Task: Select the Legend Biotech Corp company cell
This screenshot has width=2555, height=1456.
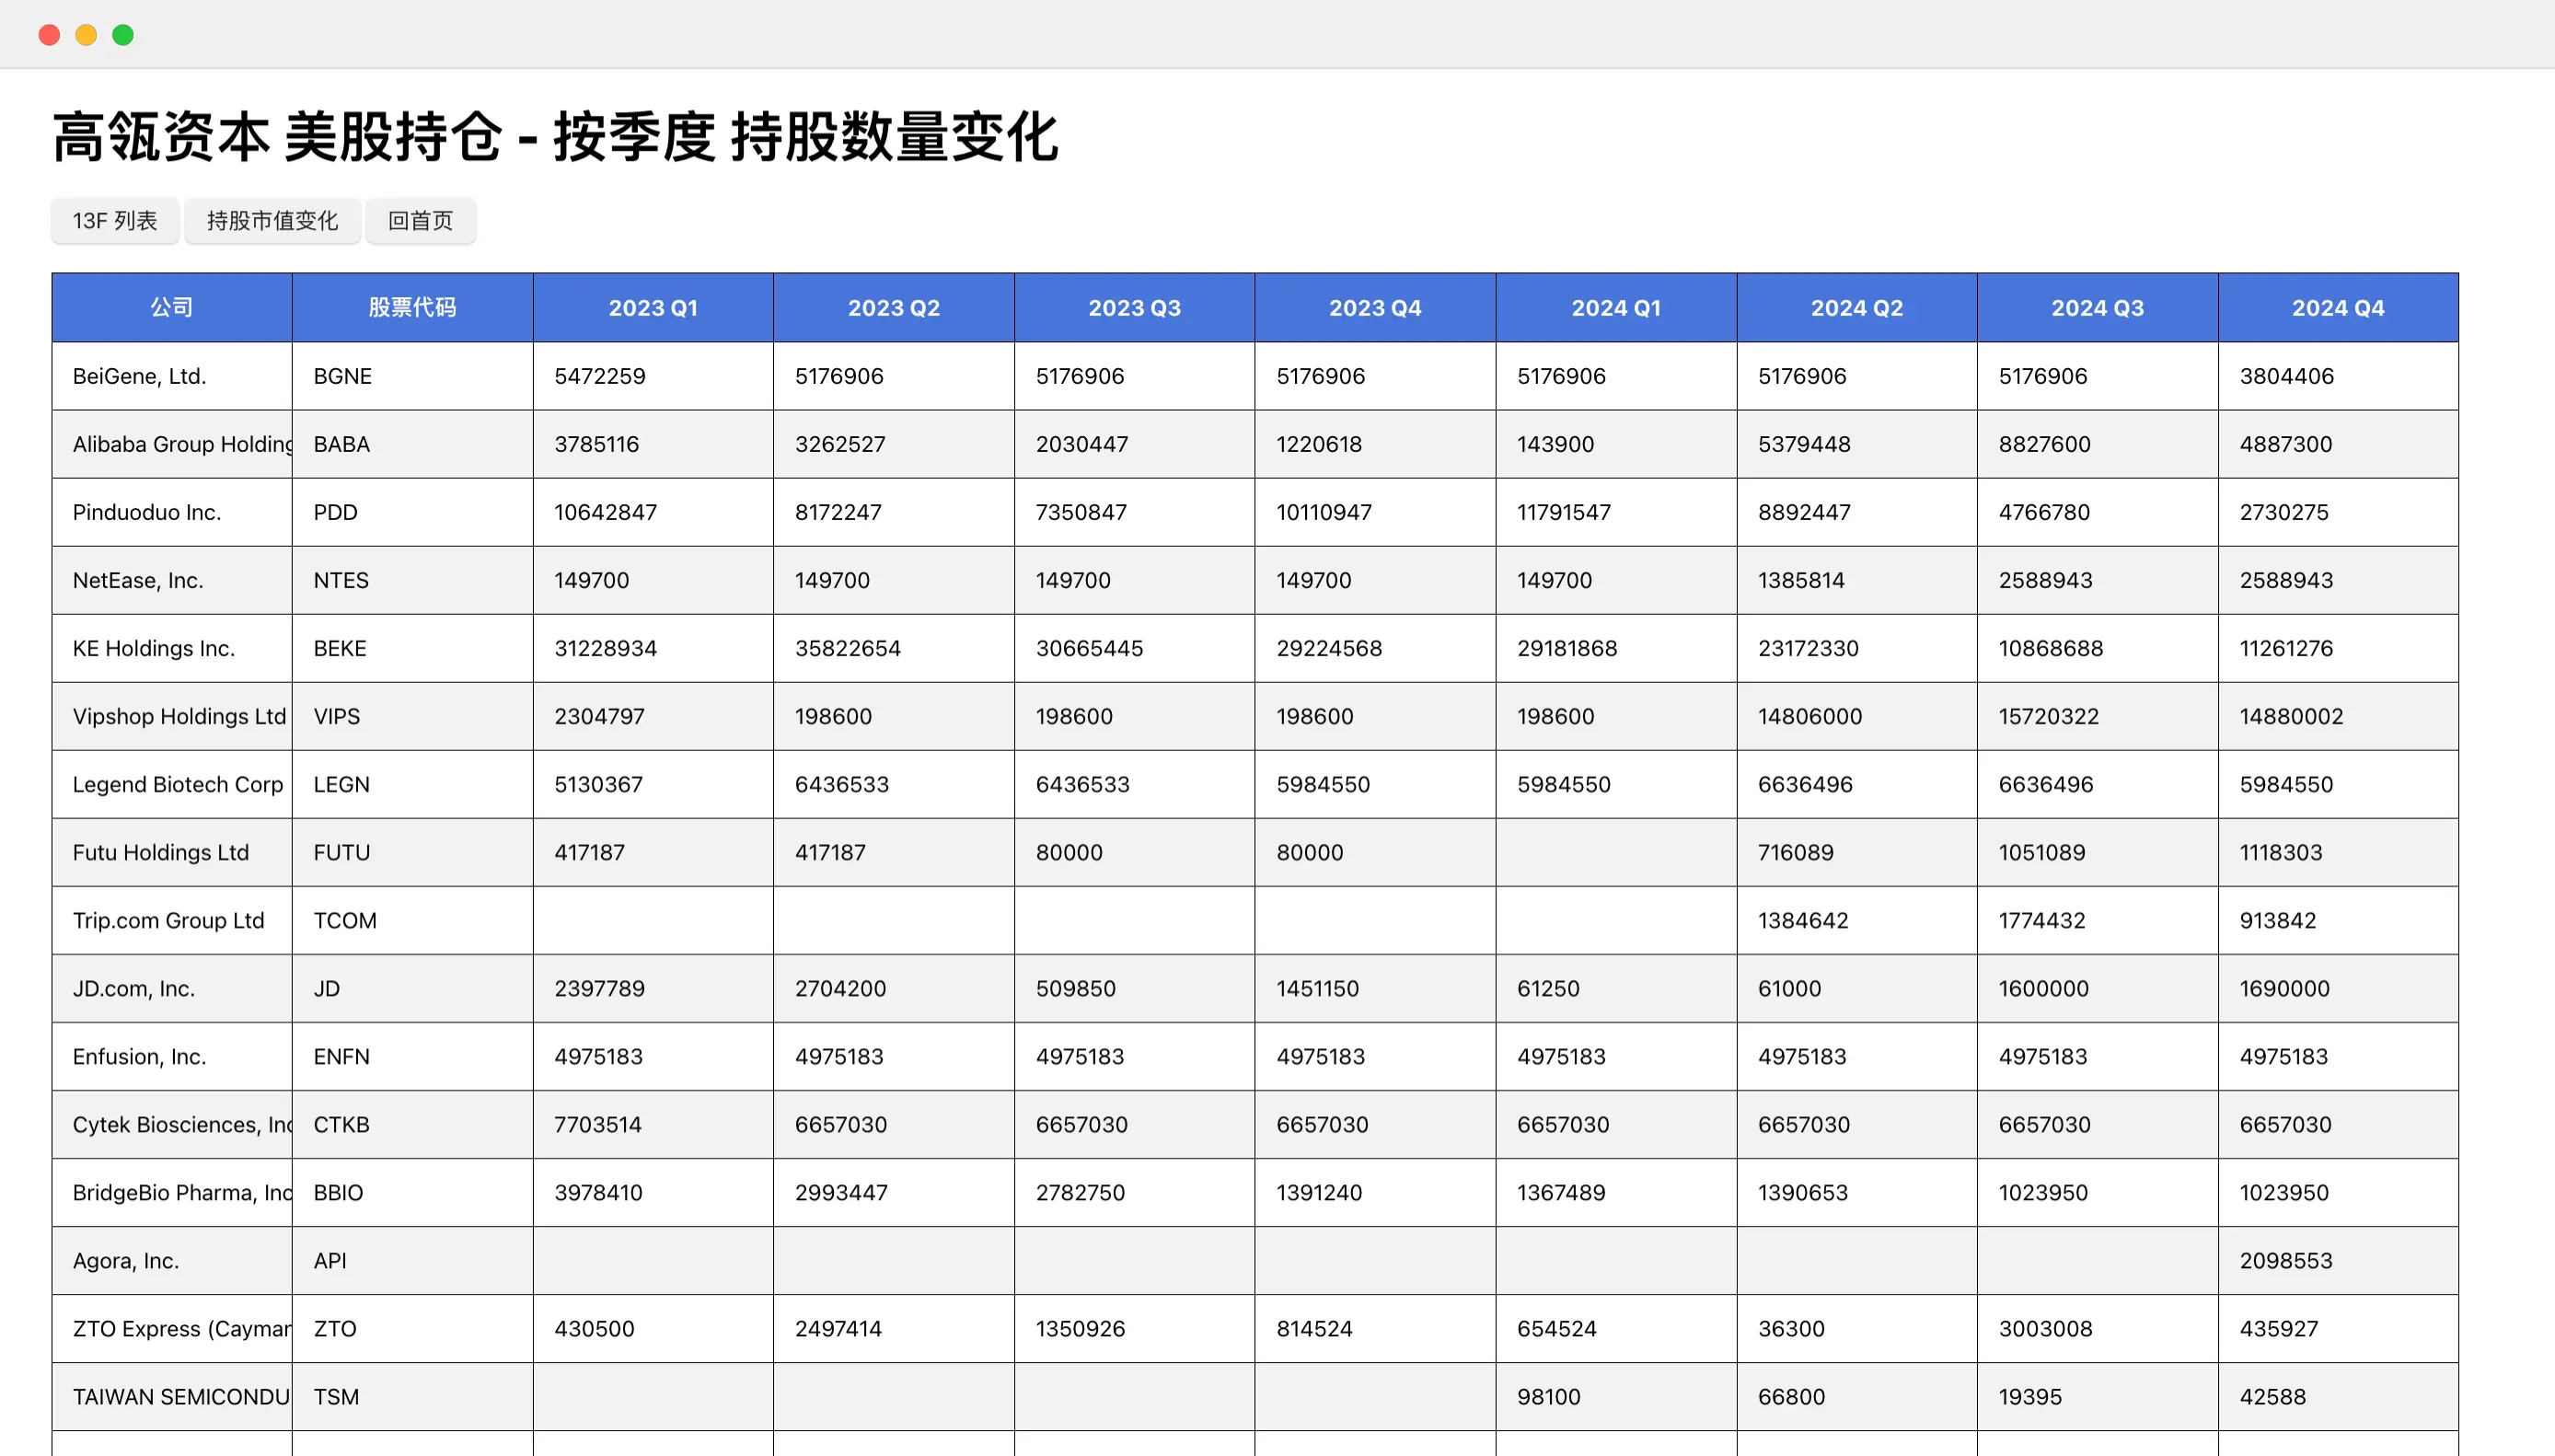Action: point(172,784)
